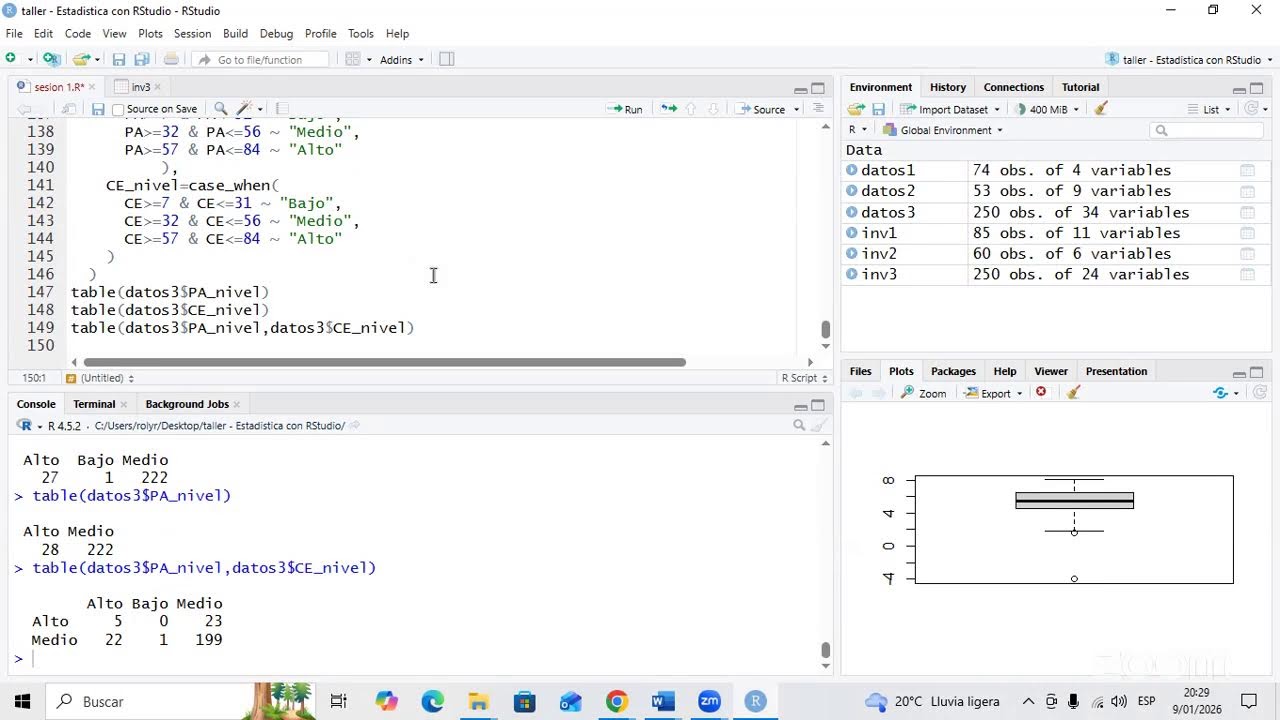This screenshot has width=1280, height=720.
Task: Switch to the inv3 editor tab
Action: coord(141,87)
